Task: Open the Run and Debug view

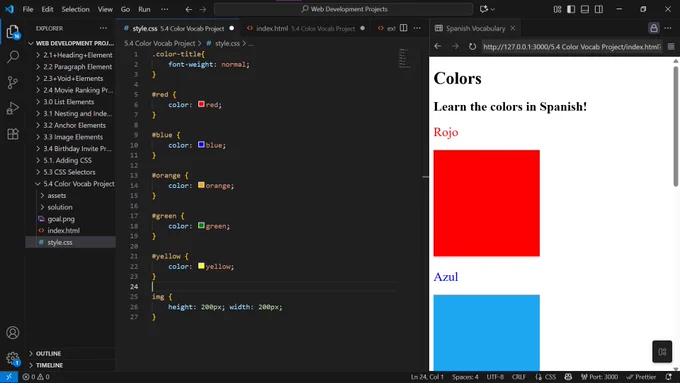Action: [13, 108]
